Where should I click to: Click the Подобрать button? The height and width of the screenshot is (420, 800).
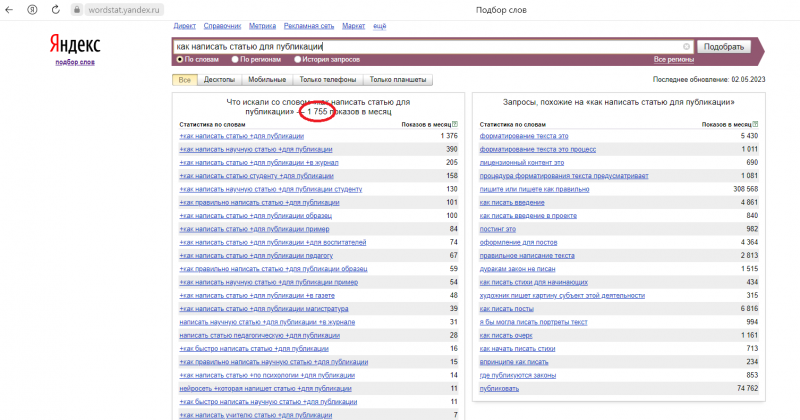723,47
